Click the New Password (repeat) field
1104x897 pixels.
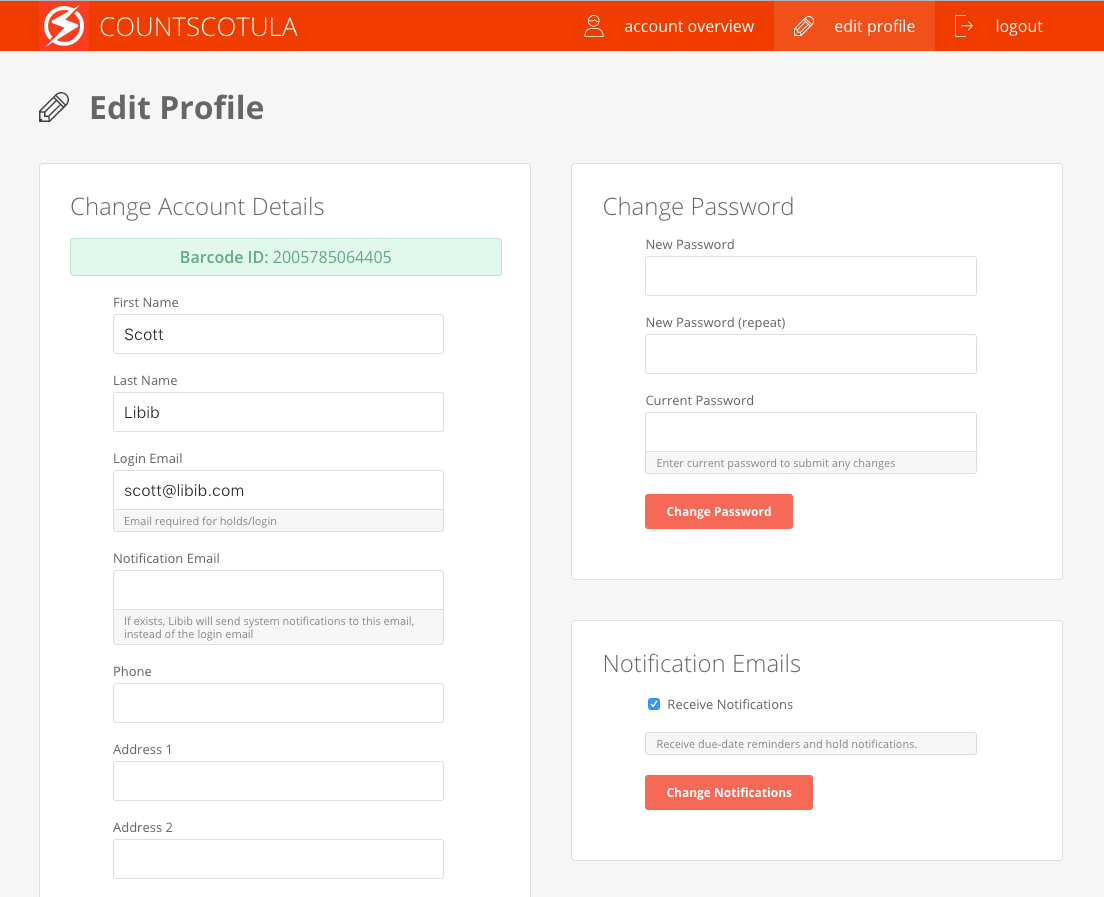tap(810, 354)
